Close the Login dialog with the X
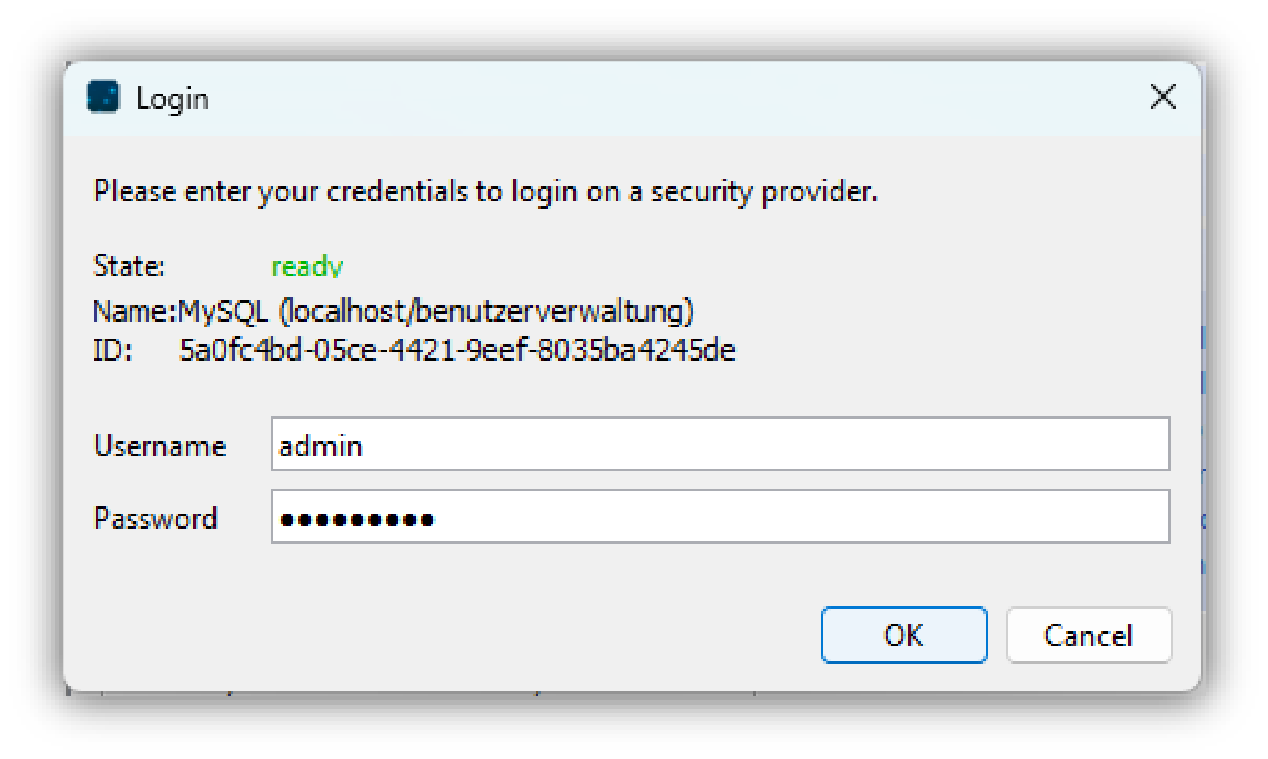 click(x=1163, y=97)
